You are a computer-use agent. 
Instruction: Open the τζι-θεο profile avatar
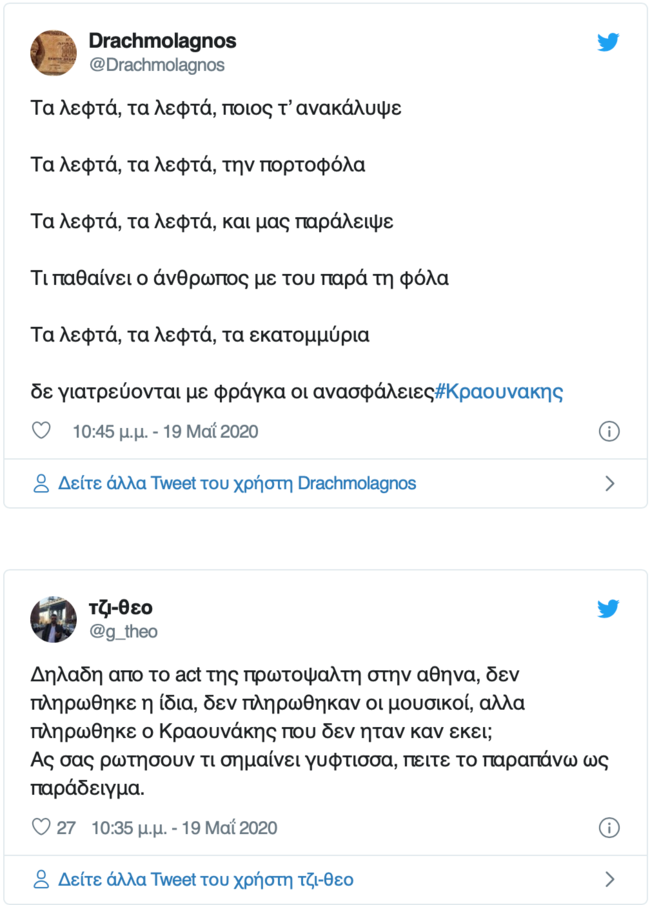pos(53,619)
